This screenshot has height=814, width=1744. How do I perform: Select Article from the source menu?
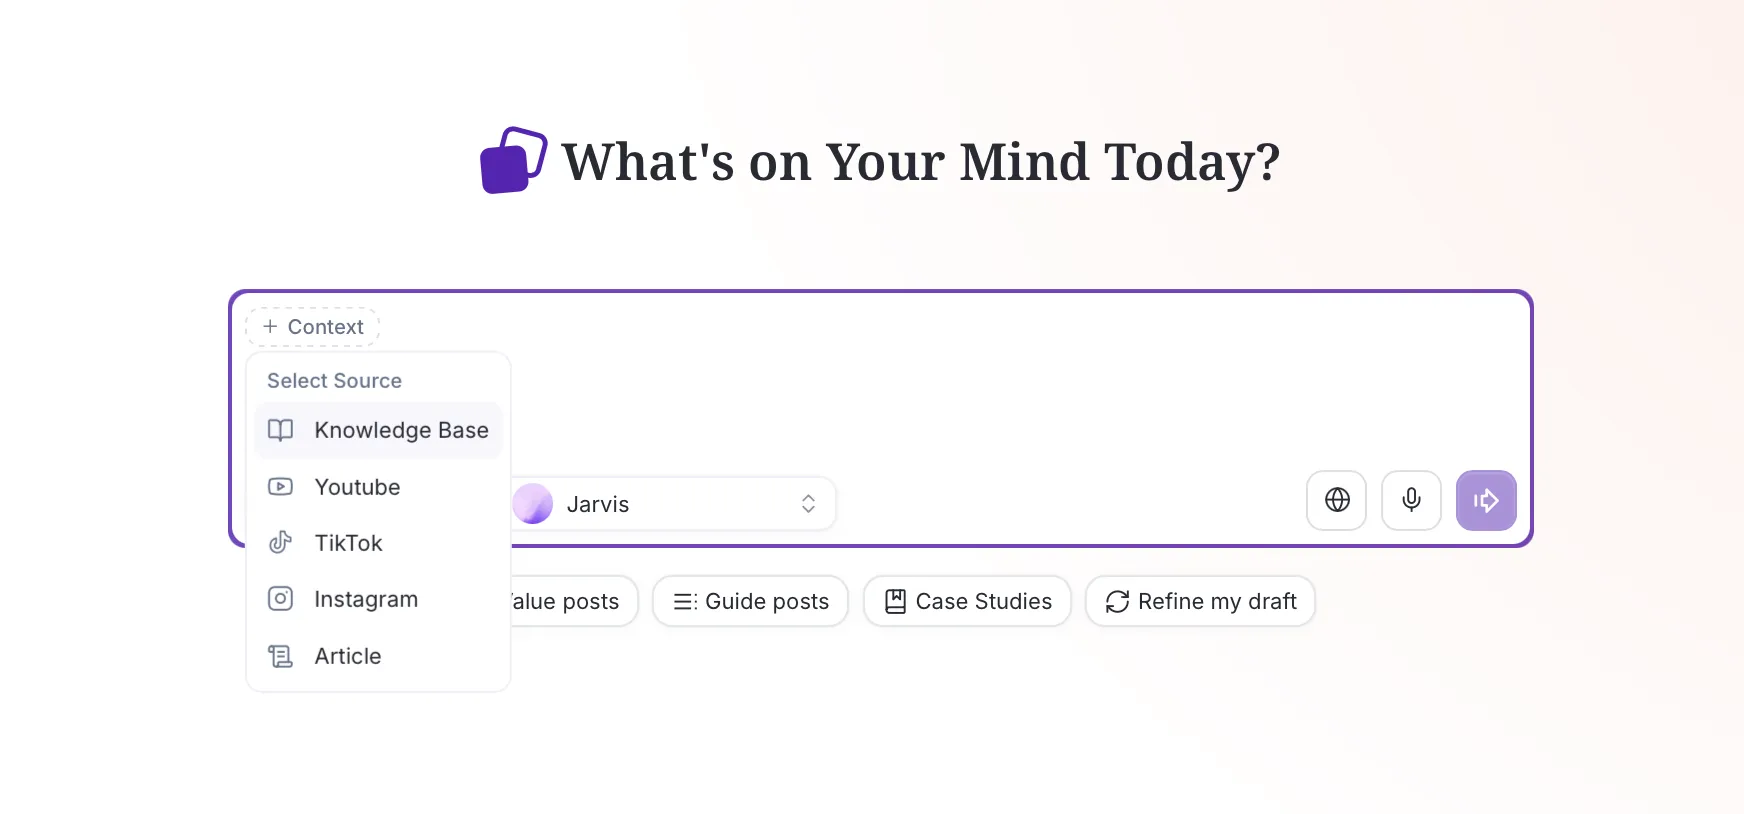tap(347, 656)
